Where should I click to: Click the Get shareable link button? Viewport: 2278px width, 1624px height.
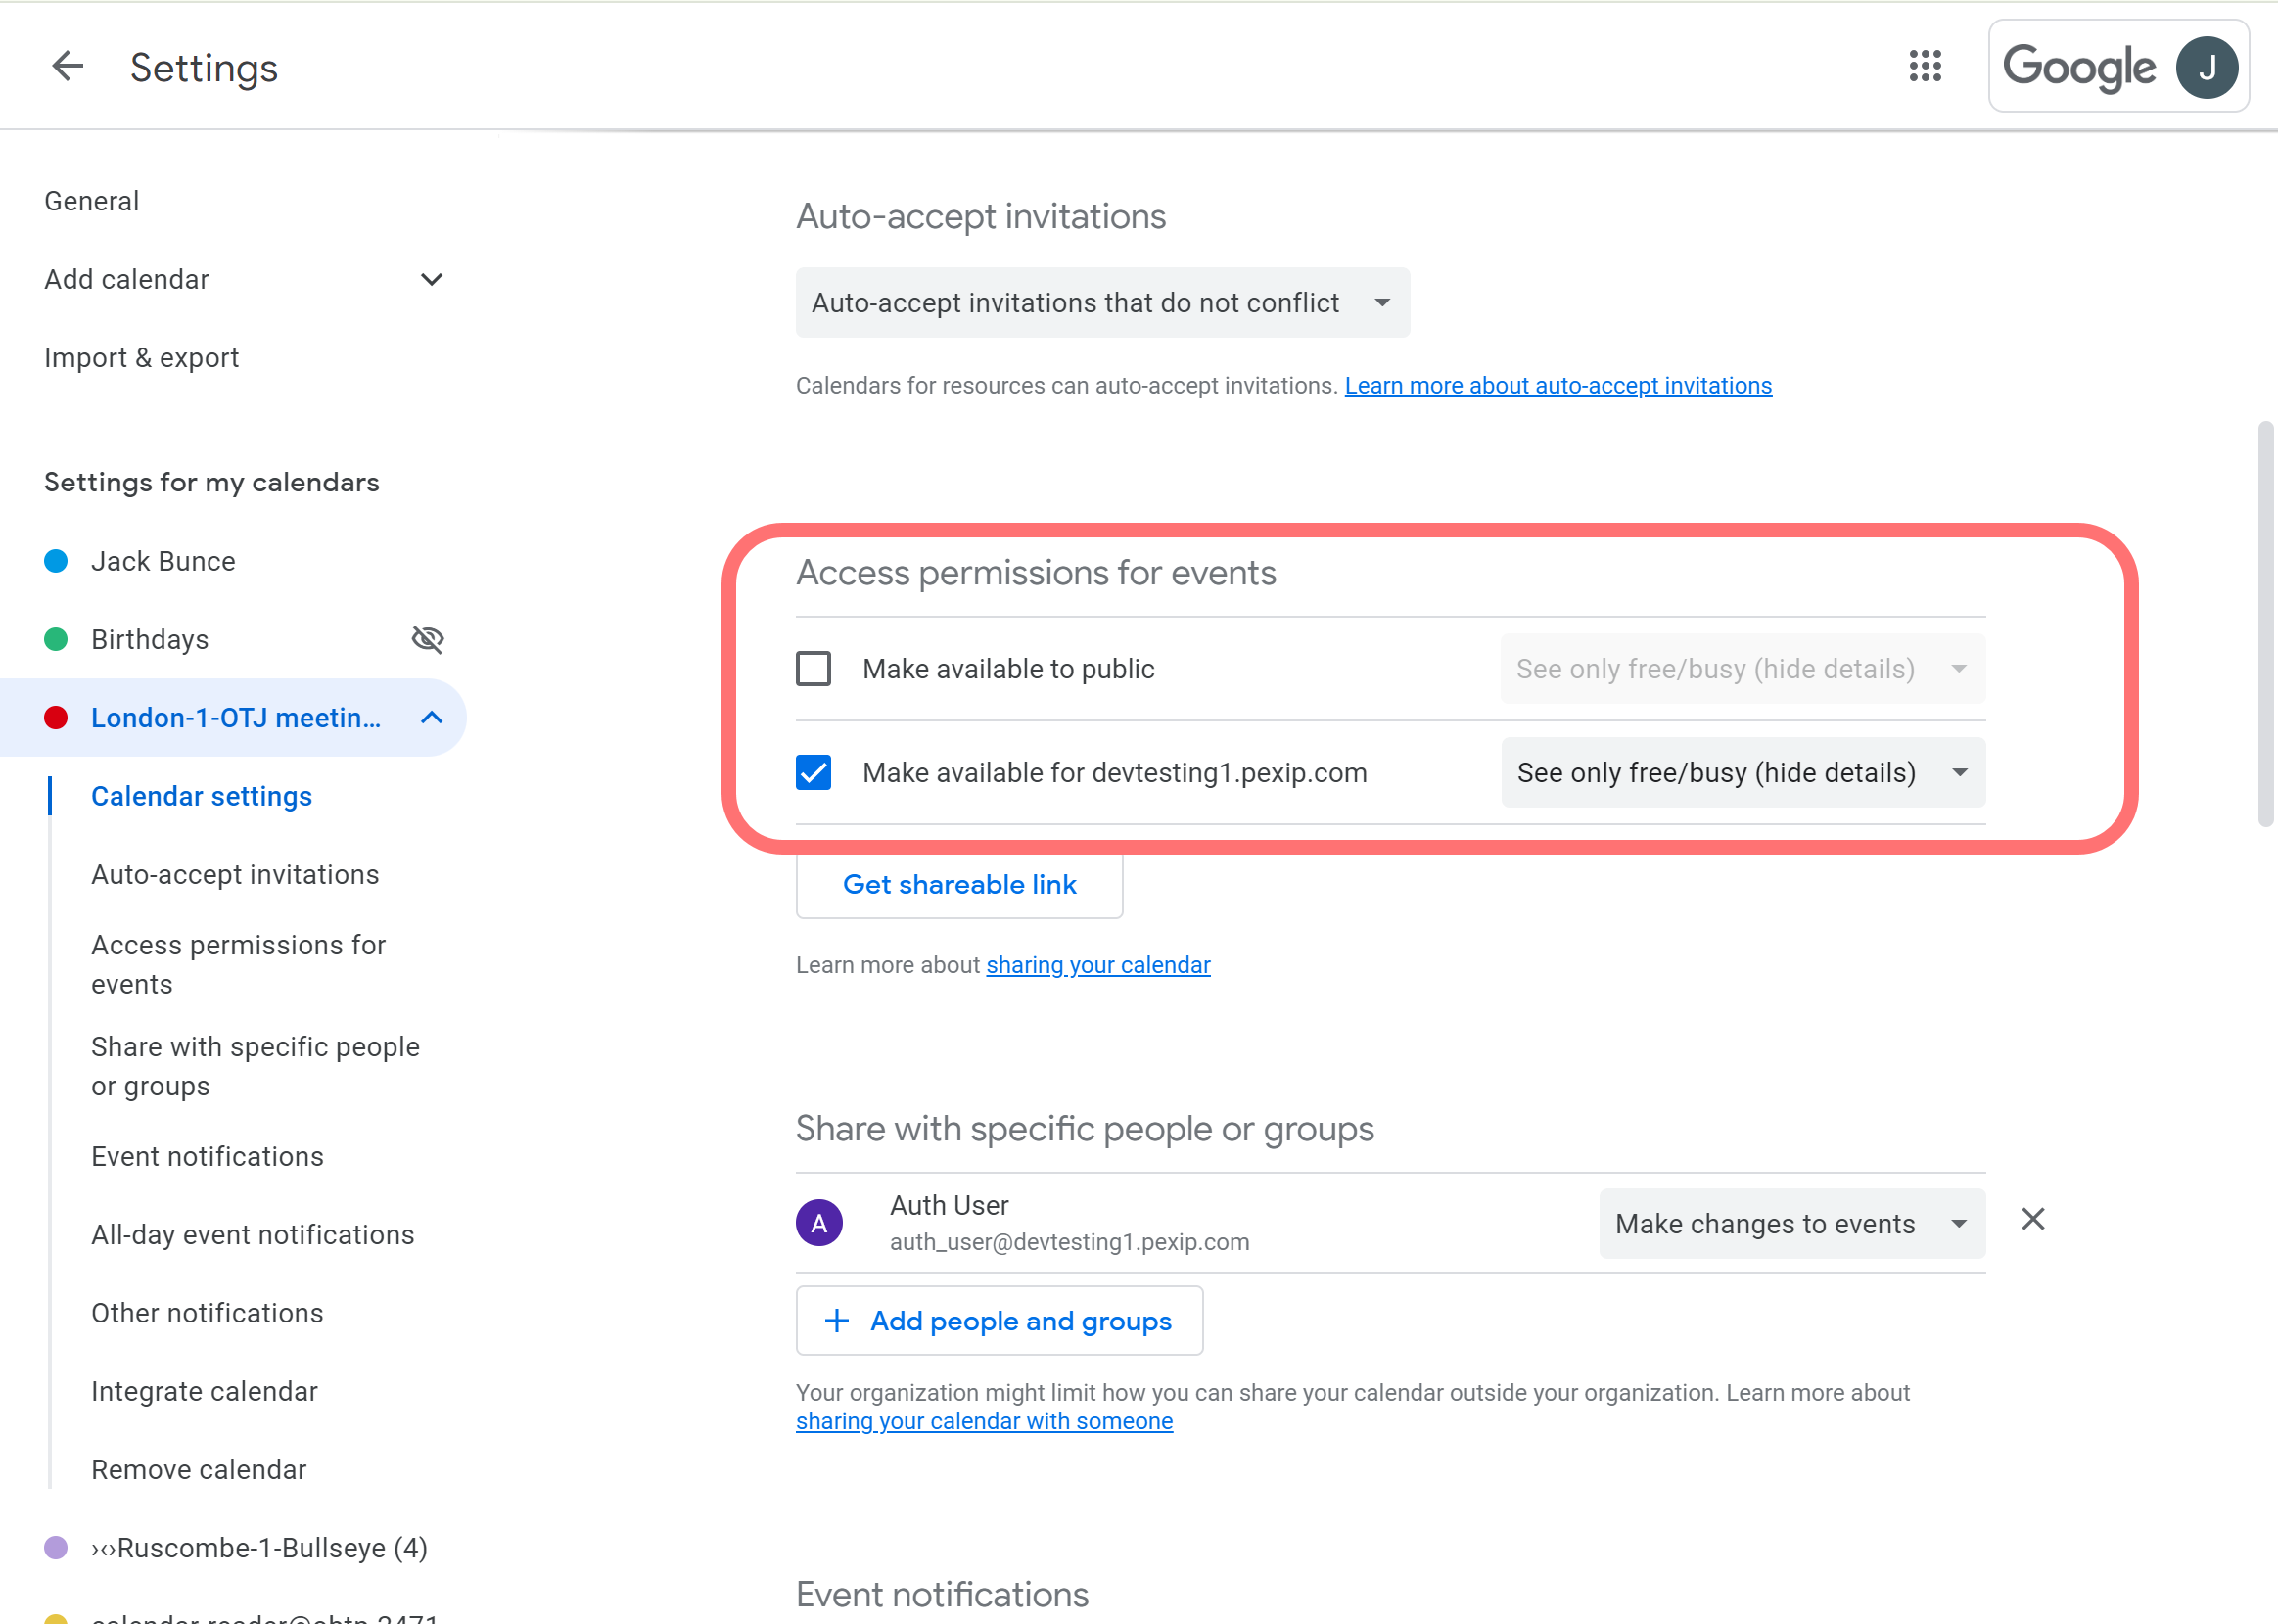click(x=958, y=884)
